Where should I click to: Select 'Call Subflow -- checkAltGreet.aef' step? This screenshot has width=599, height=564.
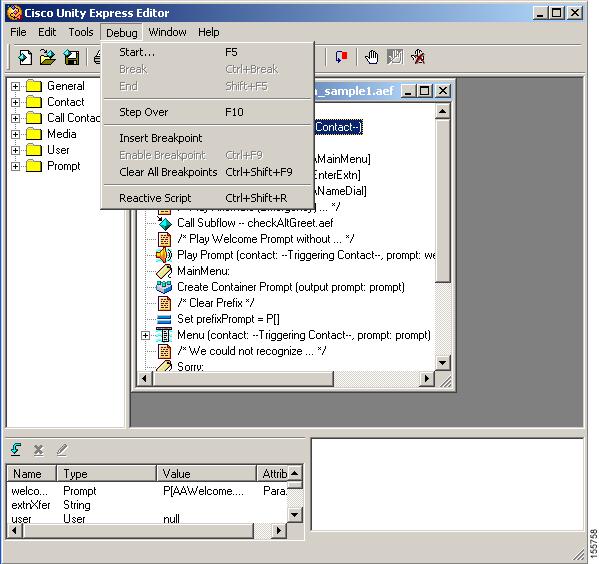[255, 223]
